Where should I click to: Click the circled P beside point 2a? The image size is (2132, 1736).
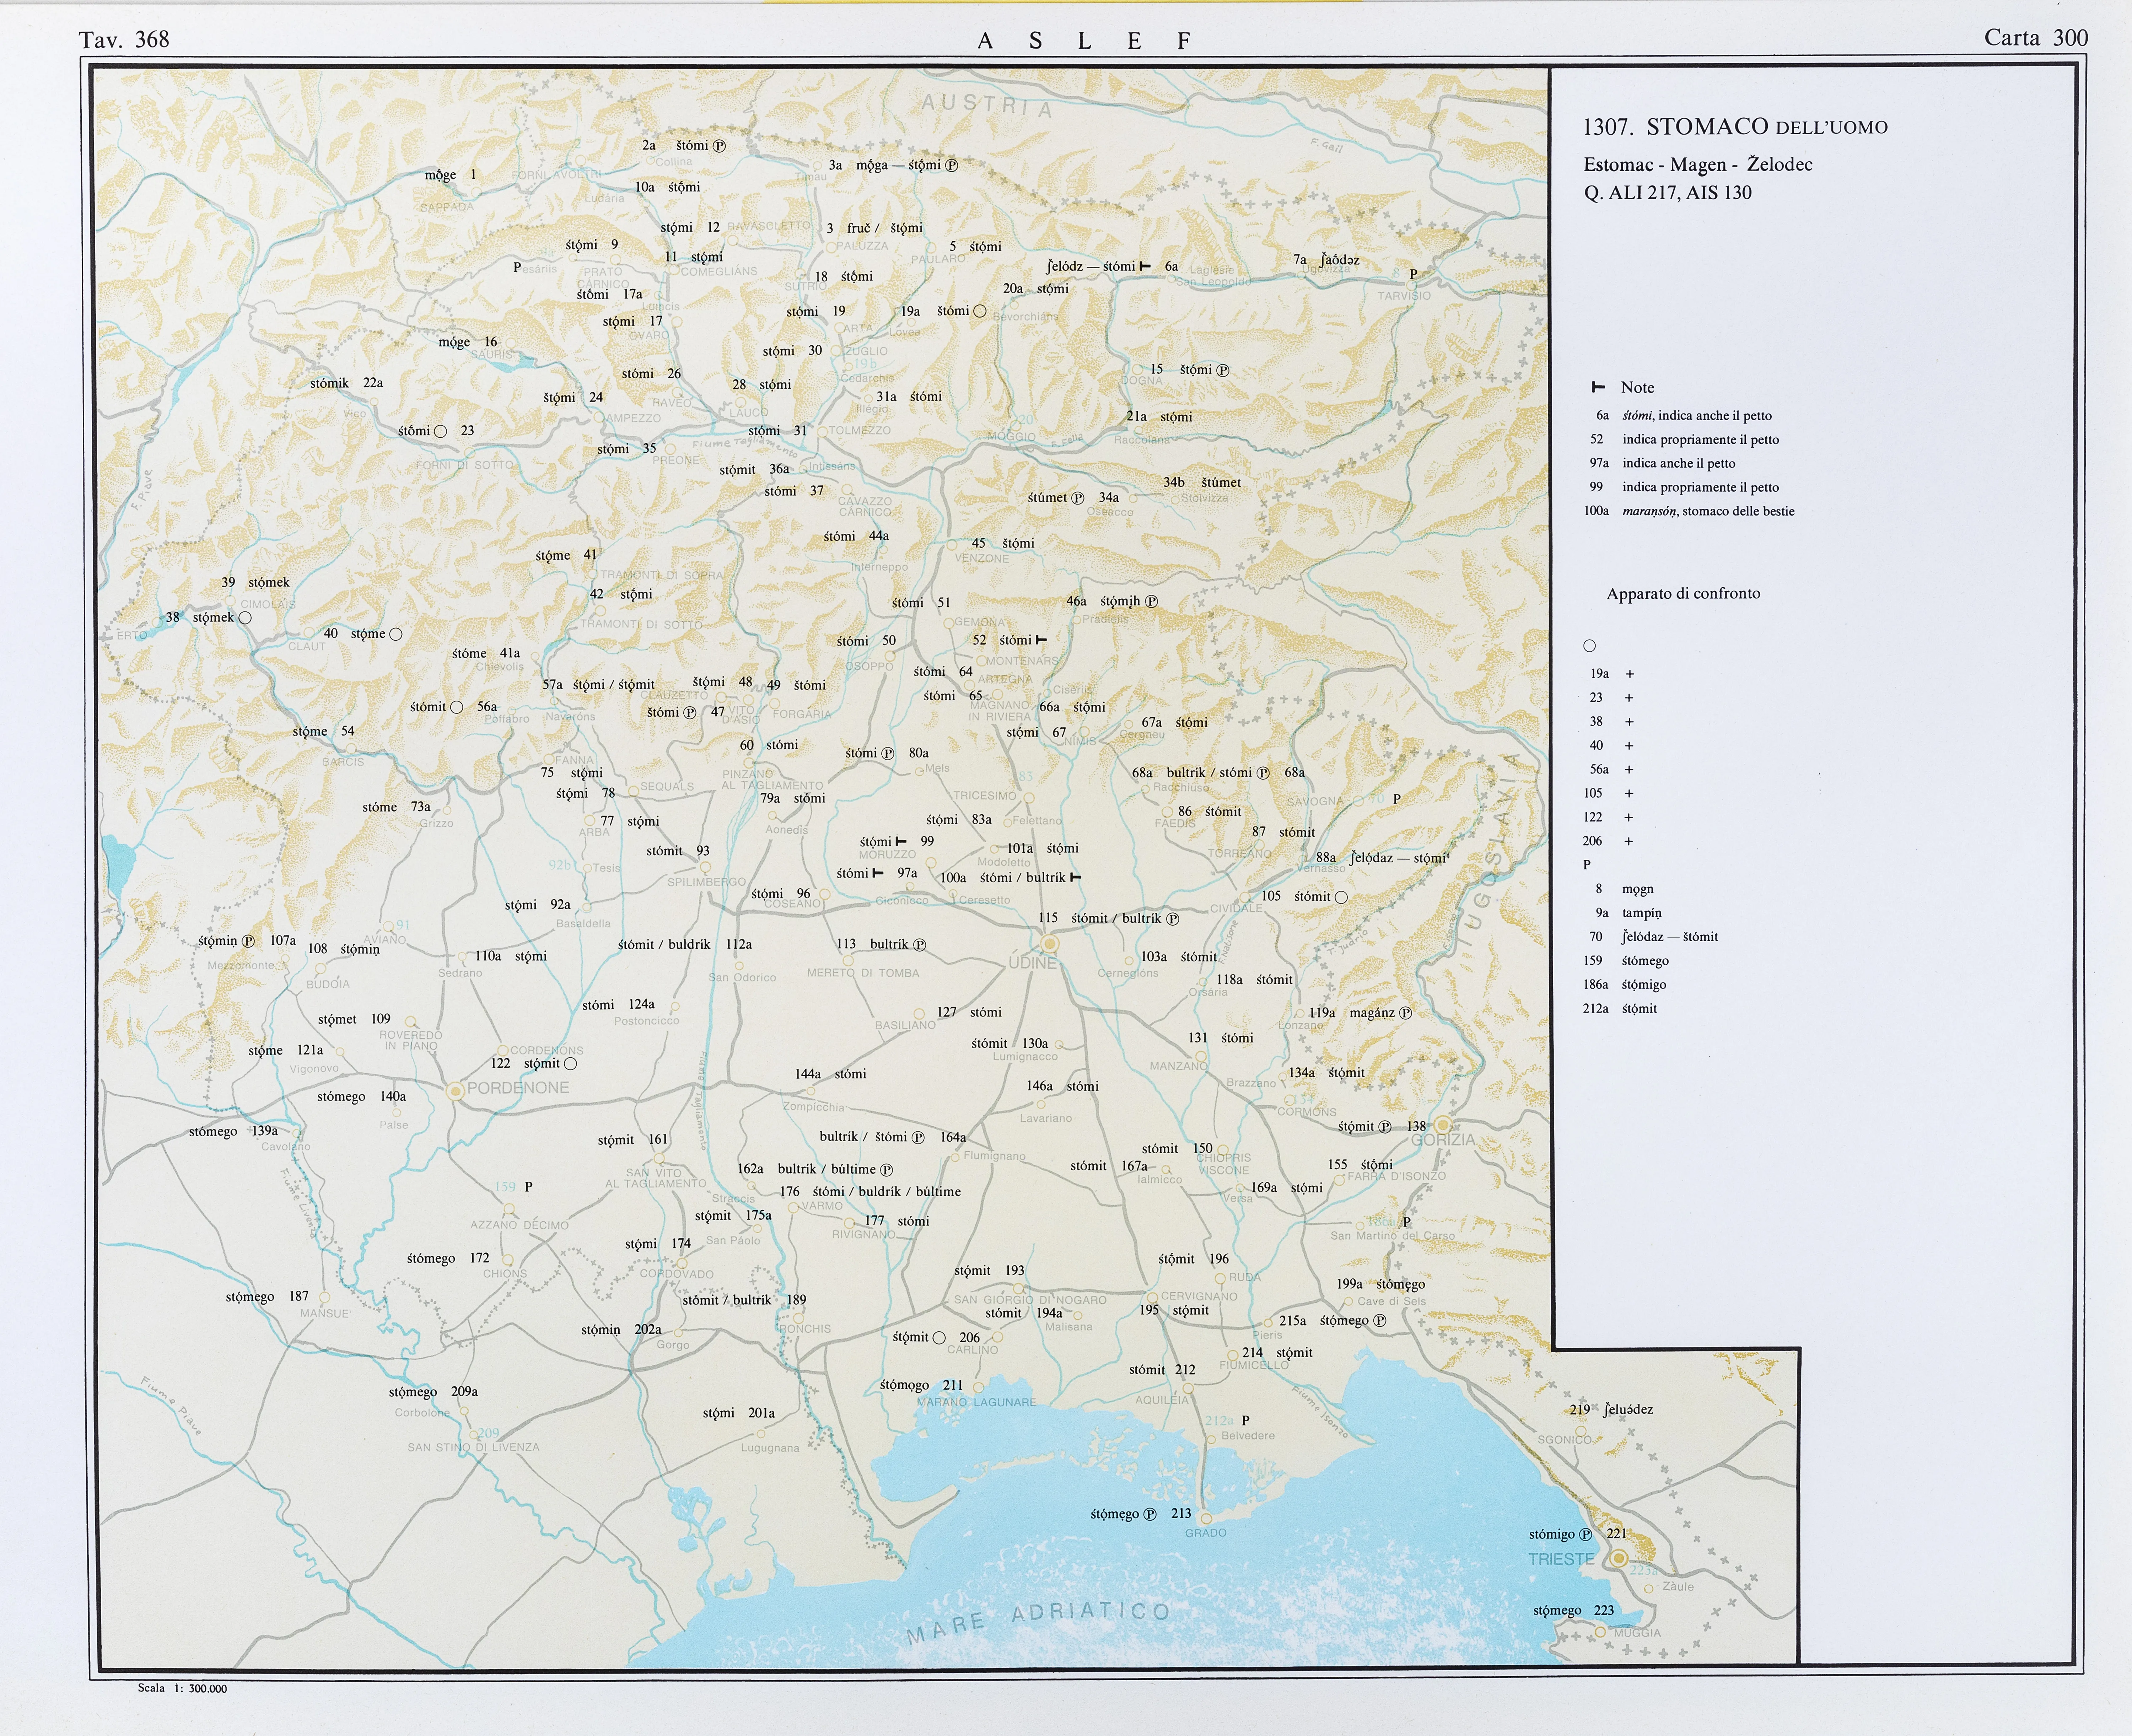tap(718, 146)
